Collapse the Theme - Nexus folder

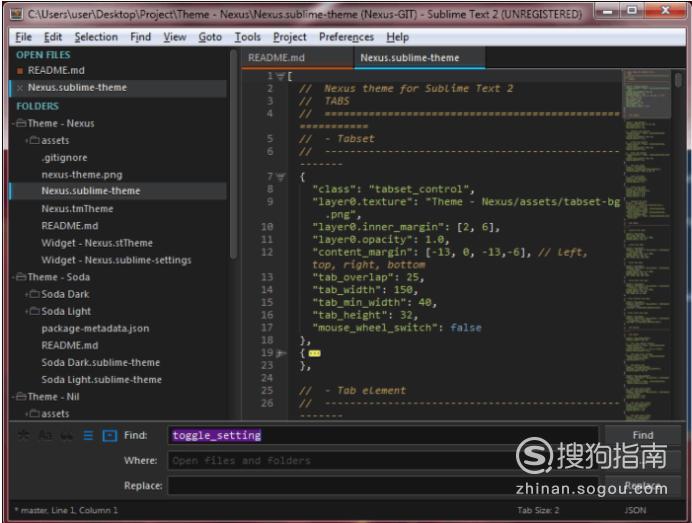(x=20, y=124)
